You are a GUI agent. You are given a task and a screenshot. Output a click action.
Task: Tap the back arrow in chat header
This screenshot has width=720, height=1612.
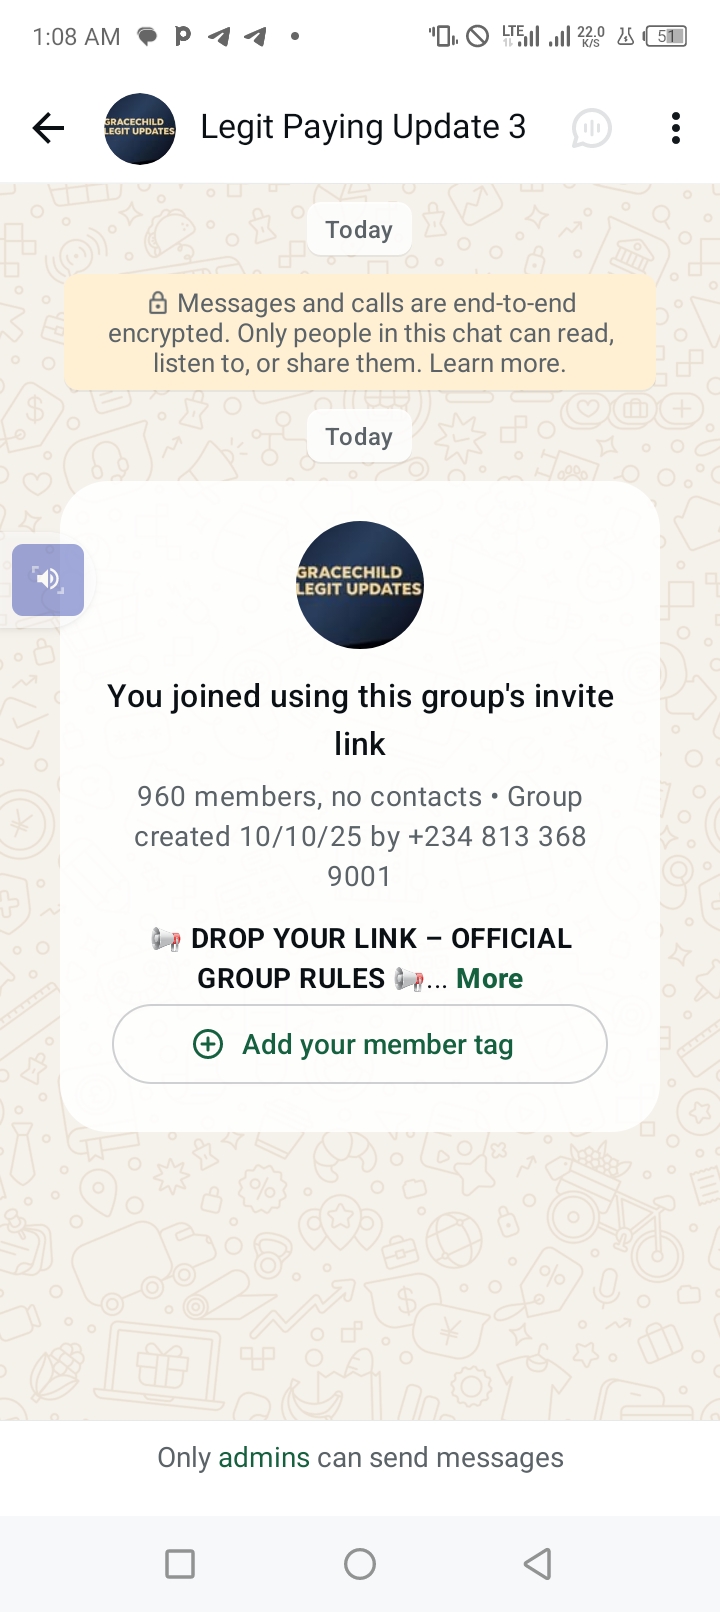[x=48, y=128]
